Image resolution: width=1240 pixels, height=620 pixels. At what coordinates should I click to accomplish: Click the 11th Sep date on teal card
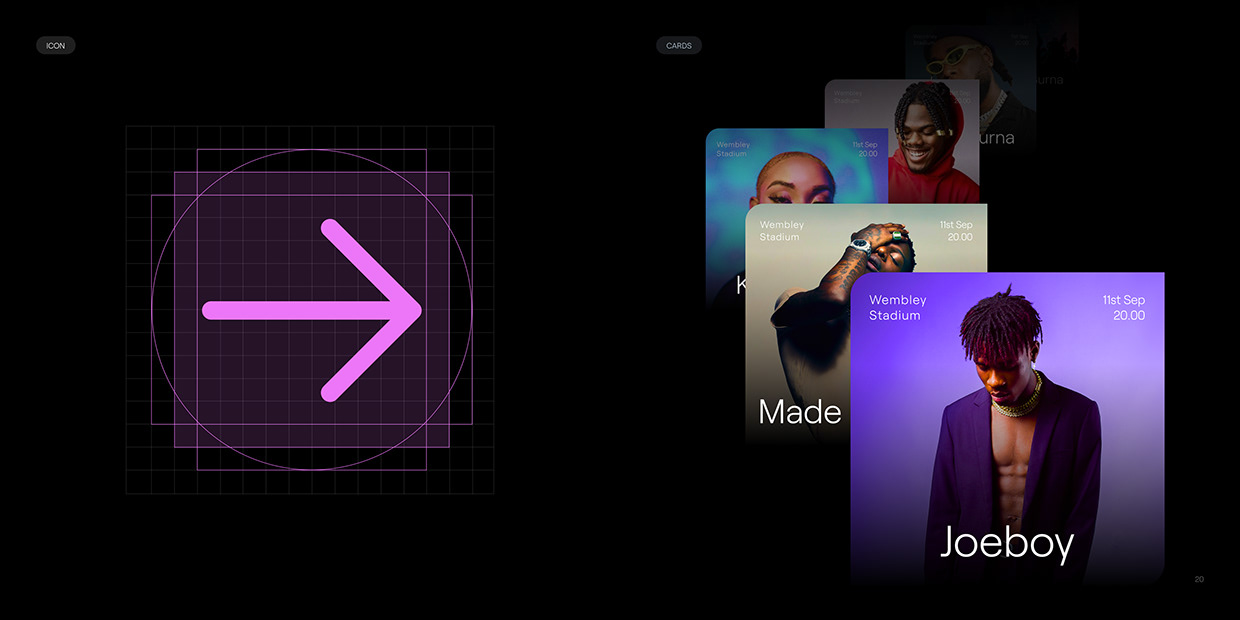865,149
